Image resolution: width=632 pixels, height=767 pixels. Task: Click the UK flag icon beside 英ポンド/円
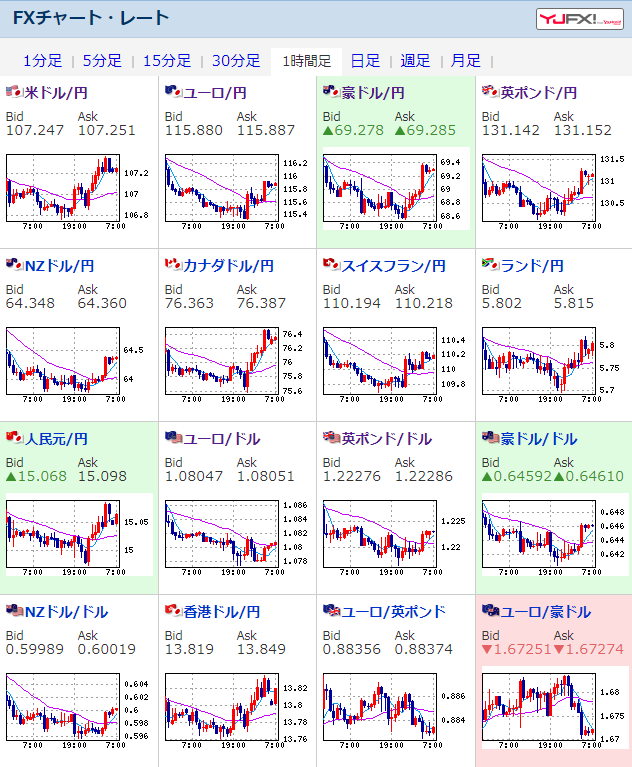pyautogui.click(x=490, y=91)
